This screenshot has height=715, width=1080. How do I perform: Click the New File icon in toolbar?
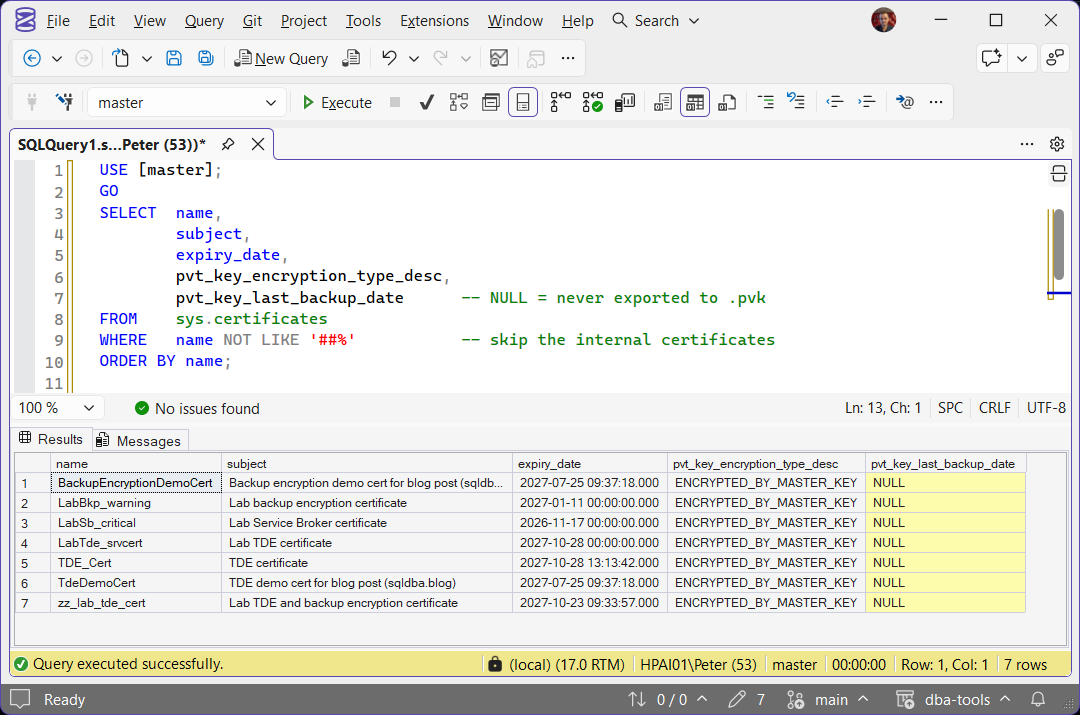(121, 59)
